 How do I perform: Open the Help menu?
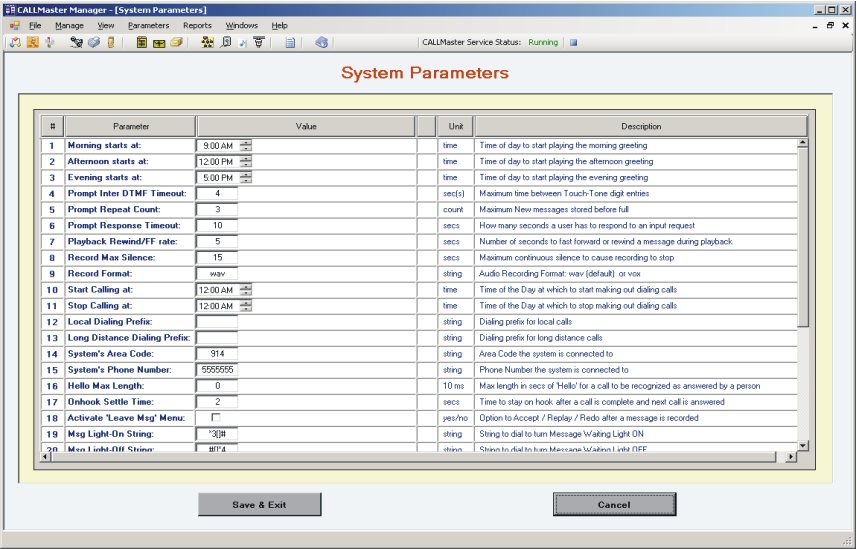point(279,26)
